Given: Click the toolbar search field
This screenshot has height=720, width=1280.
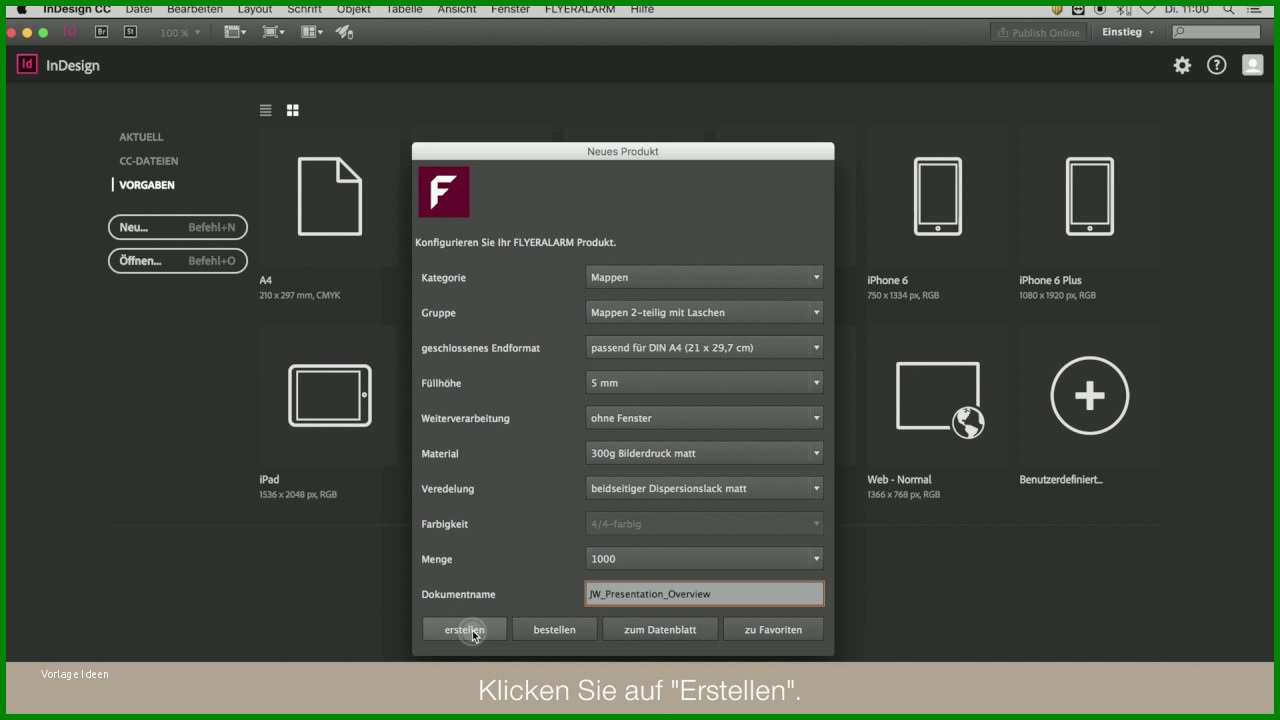Looking at the screenshot, I should tap(1216, 32).
